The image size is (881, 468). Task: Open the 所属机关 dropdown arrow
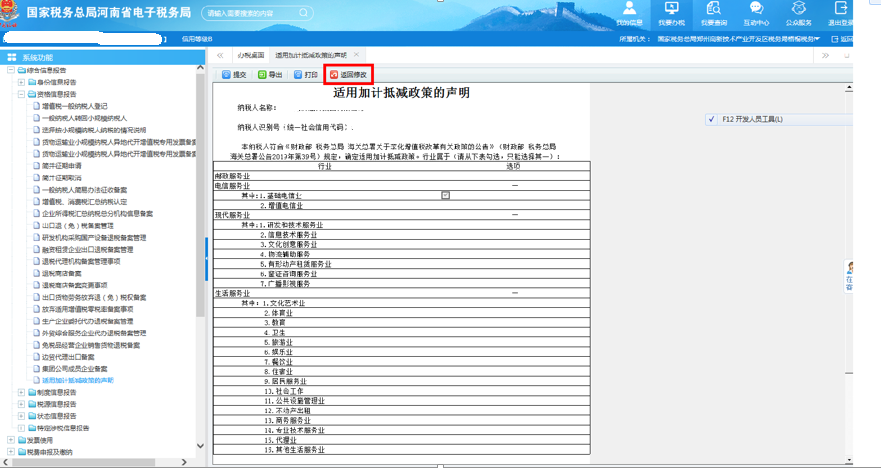818,39
